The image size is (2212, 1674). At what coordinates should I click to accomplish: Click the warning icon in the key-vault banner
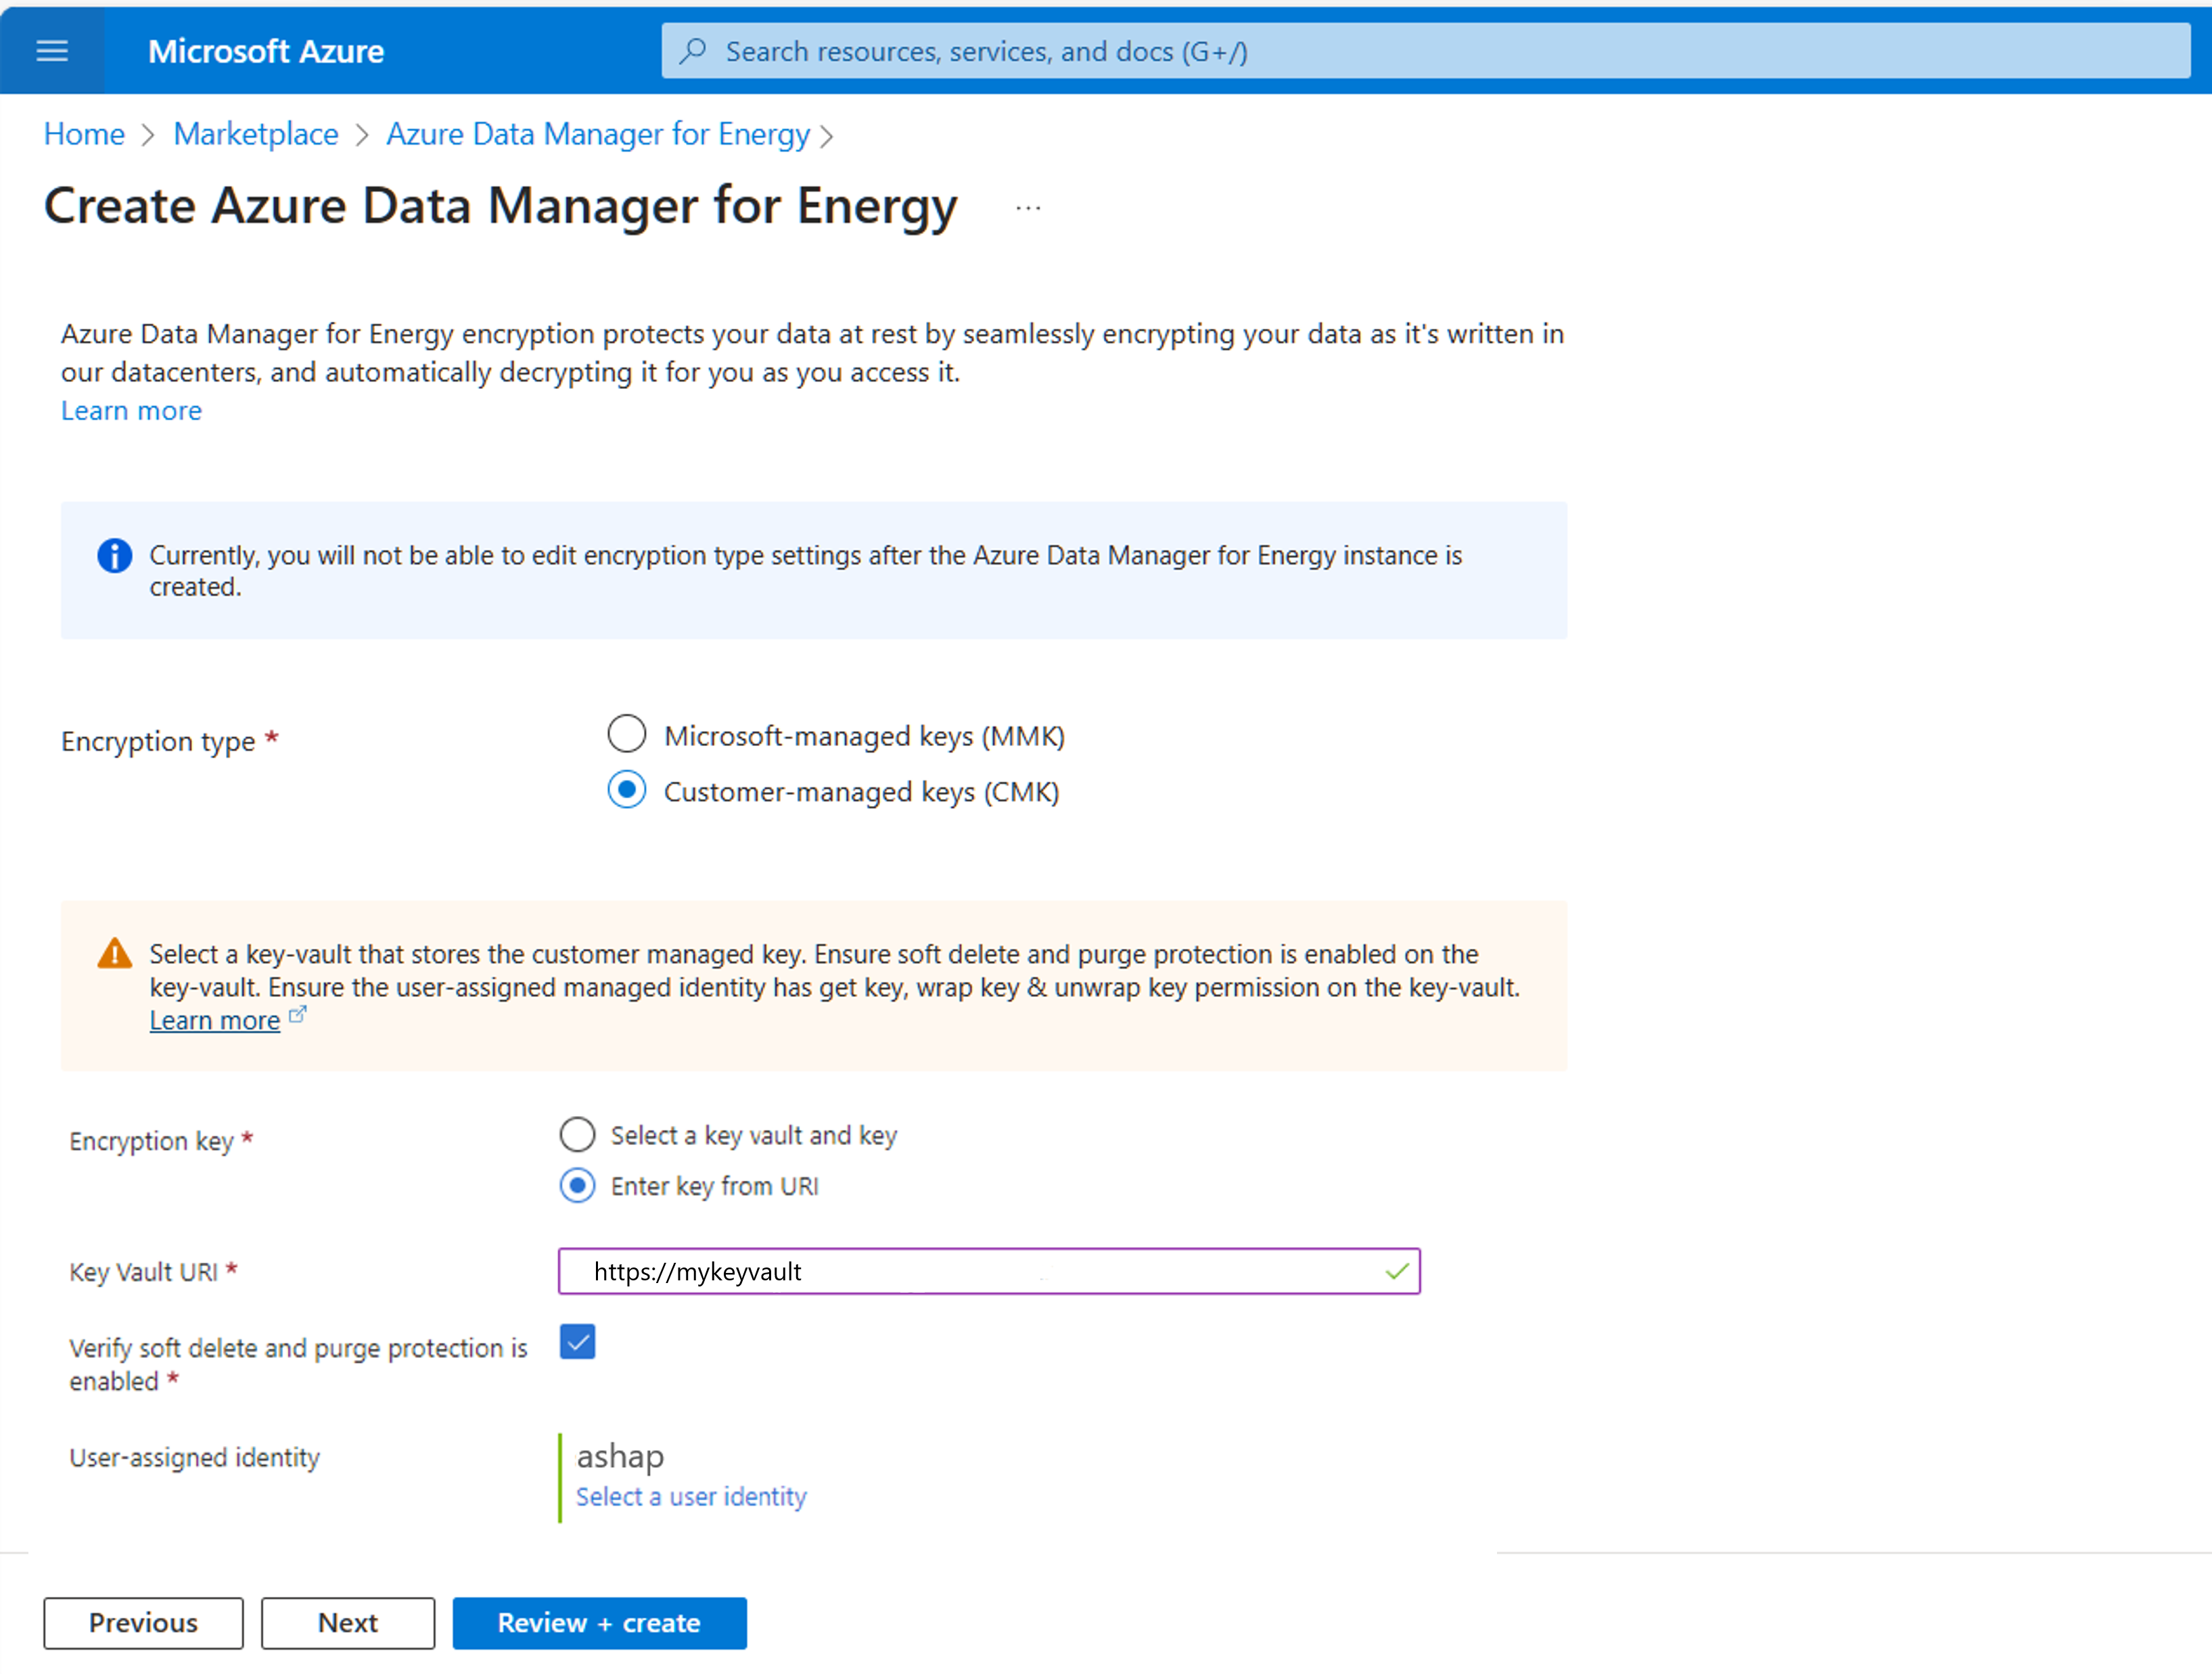[x=115, y=953]
